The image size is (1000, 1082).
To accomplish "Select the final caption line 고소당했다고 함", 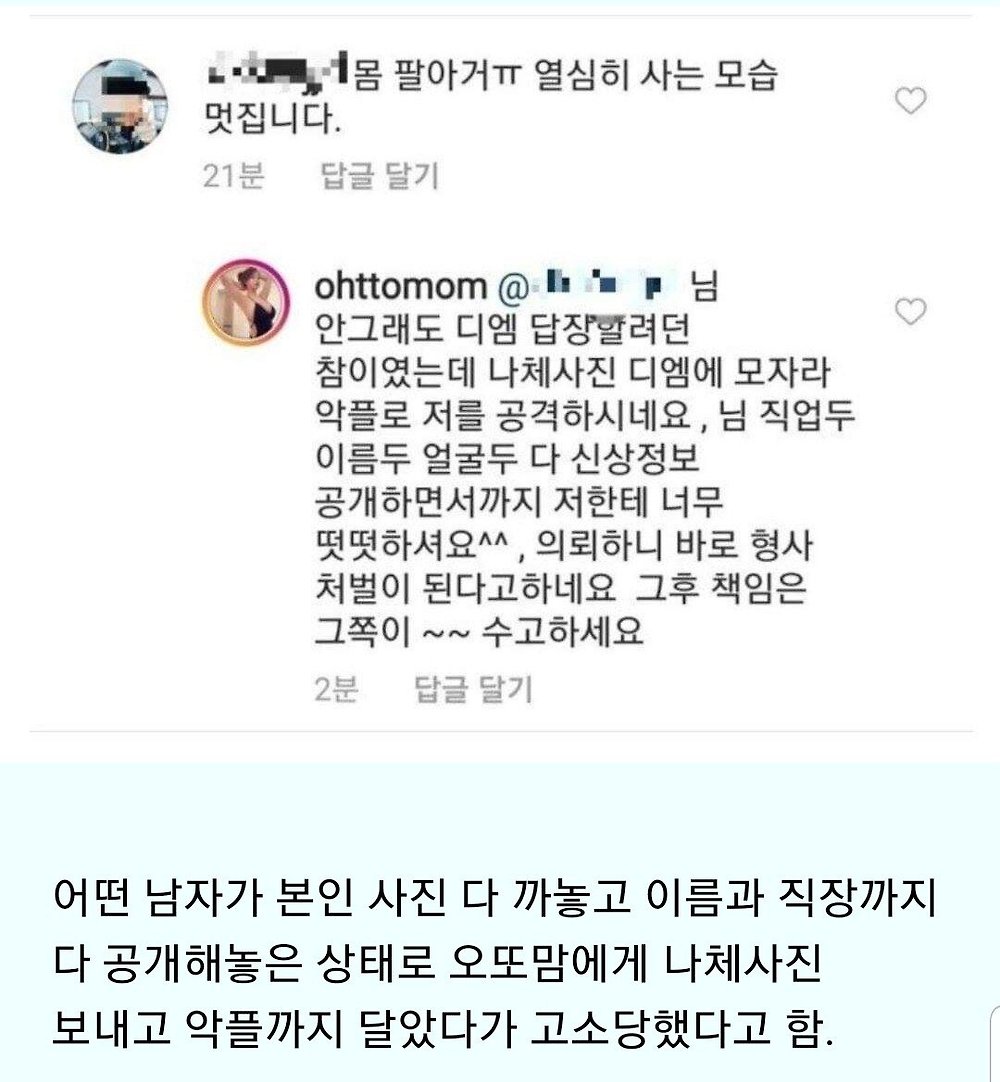I will tap(443, 1027).
